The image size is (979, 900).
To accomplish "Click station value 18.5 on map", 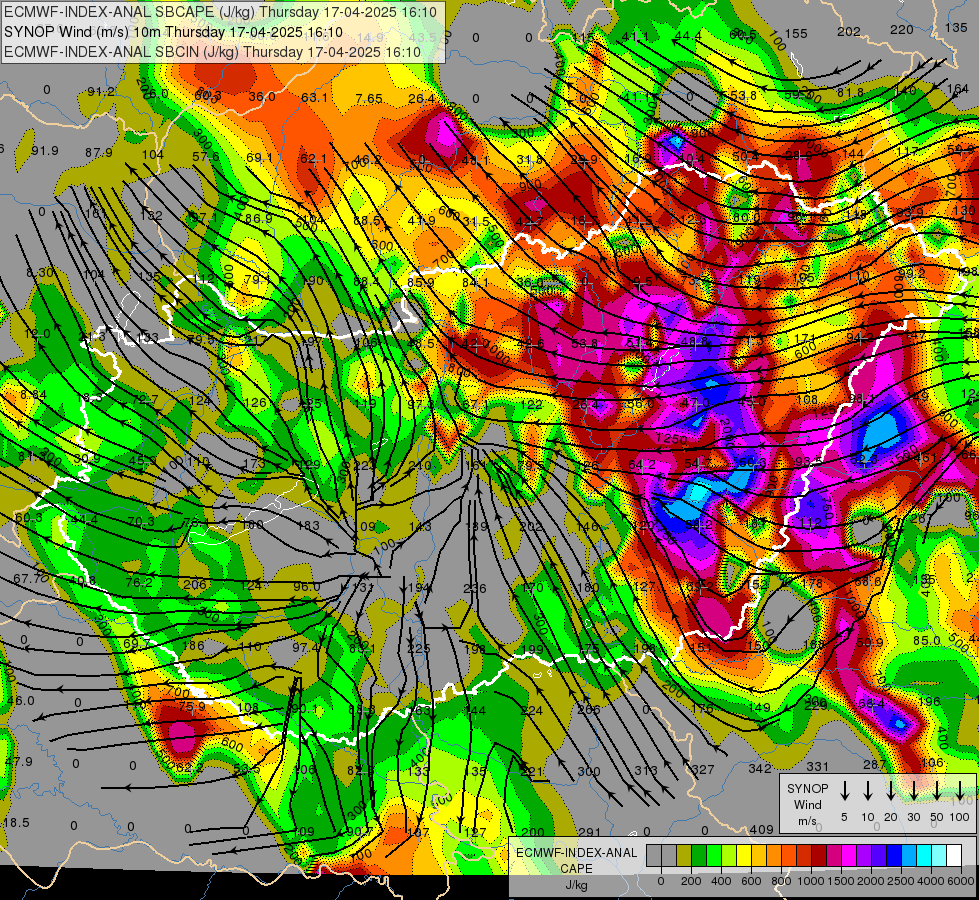I will coord(16,823).
